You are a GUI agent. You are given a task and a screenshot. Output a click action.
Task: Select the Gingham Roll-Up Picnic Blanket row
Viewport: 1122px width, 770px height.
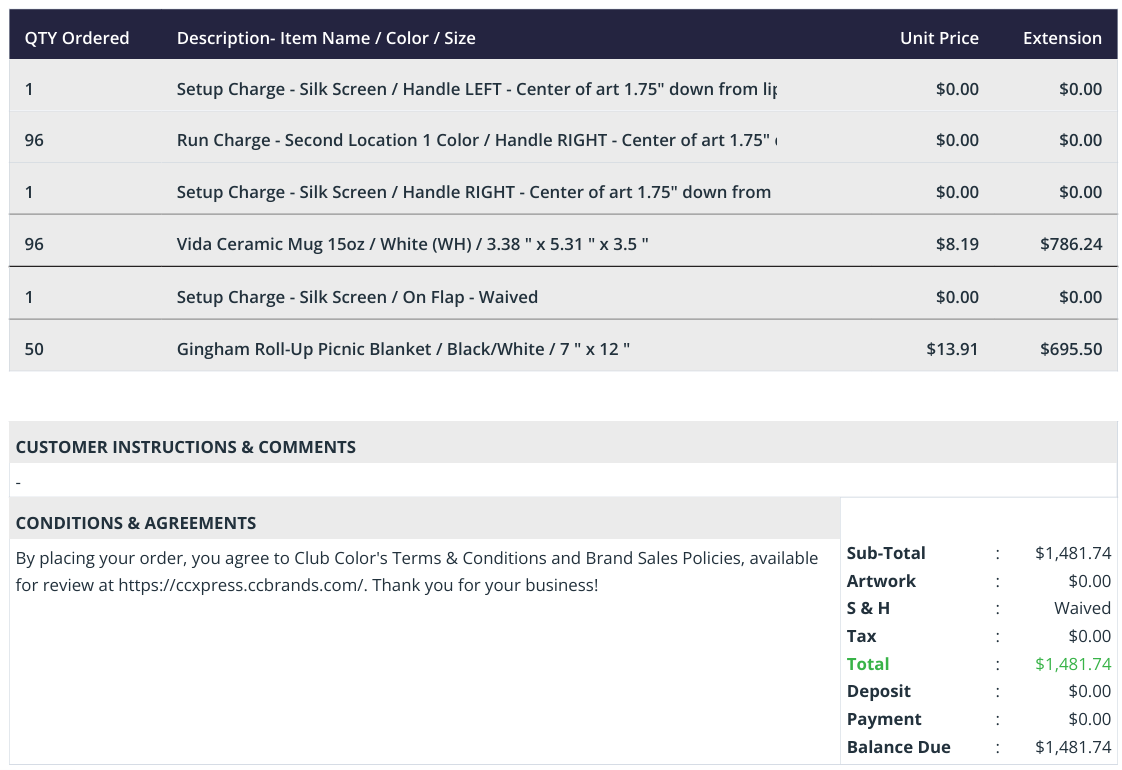[563, 349]
